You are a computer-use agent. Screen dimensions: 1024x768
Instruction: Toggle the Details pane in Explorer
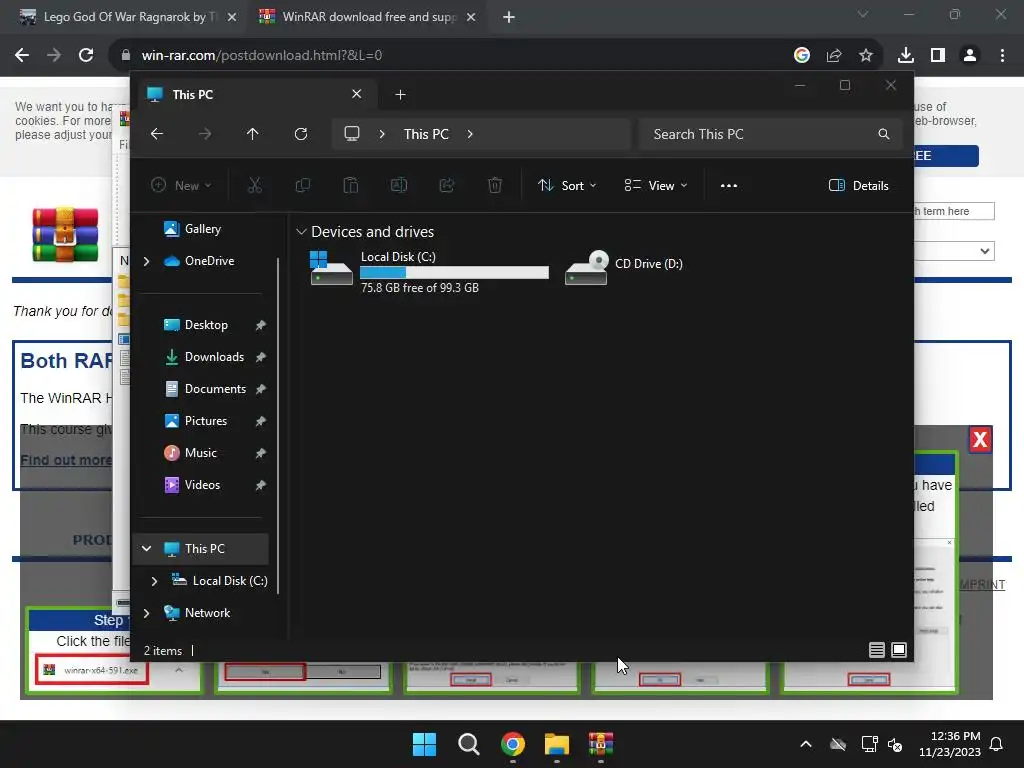(858, 185)
